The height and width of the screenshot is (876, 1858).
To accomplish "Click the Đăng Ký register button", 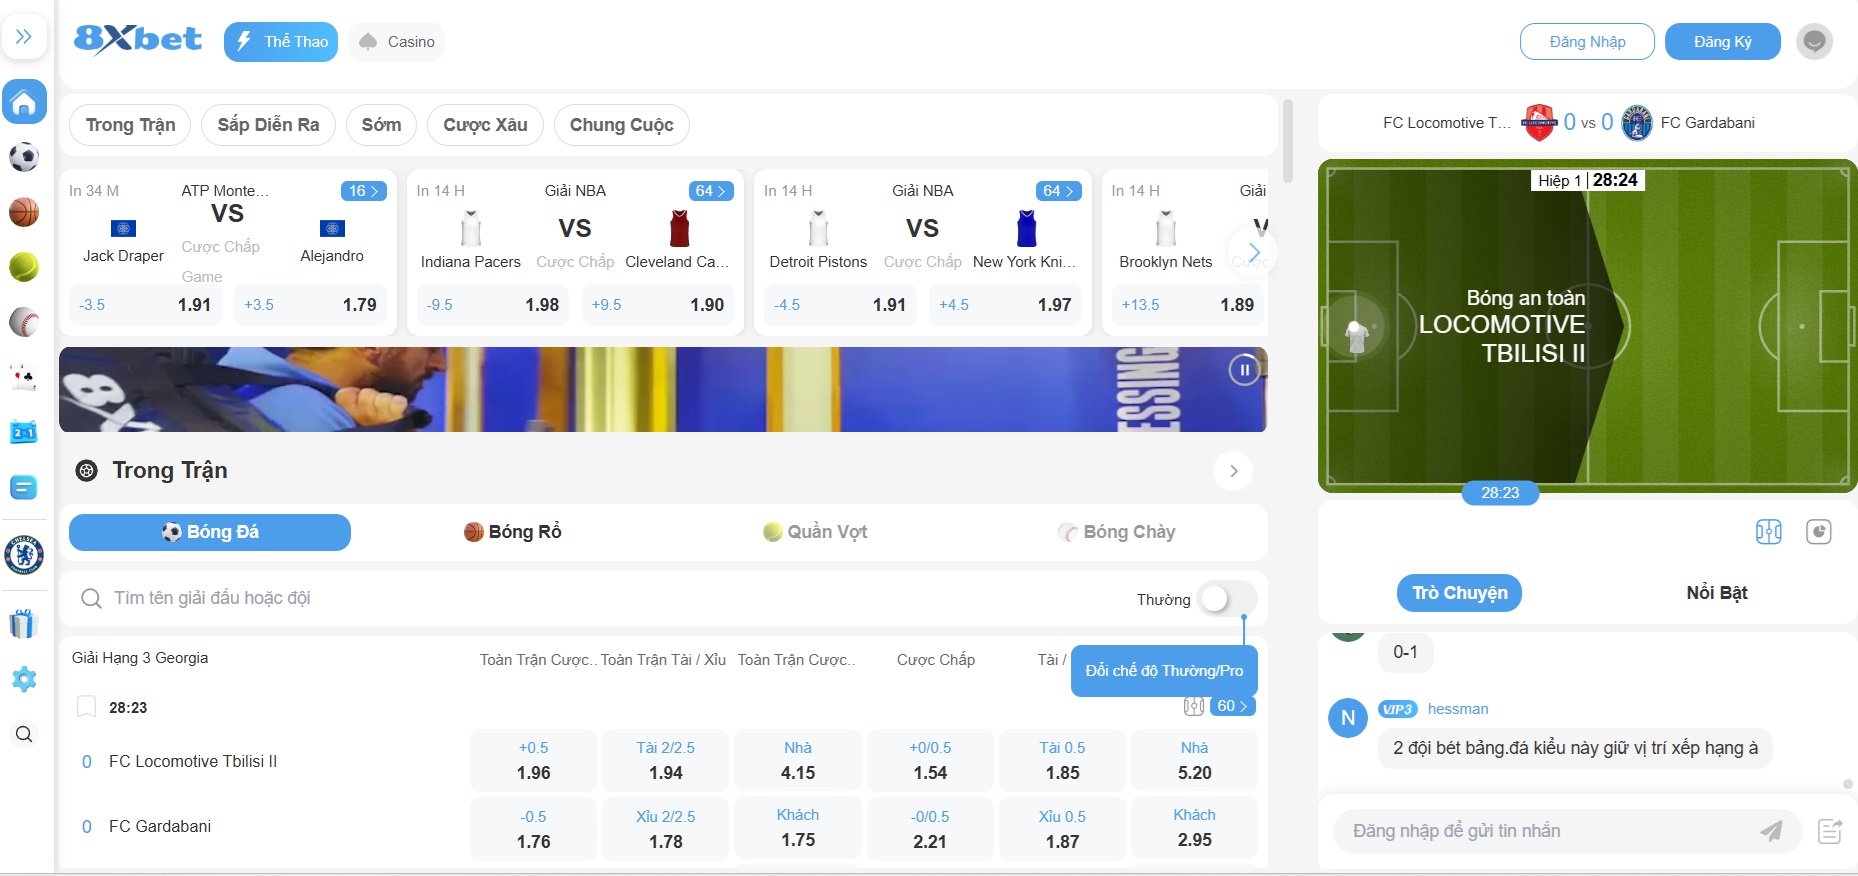I will (x=1722, y=42).
